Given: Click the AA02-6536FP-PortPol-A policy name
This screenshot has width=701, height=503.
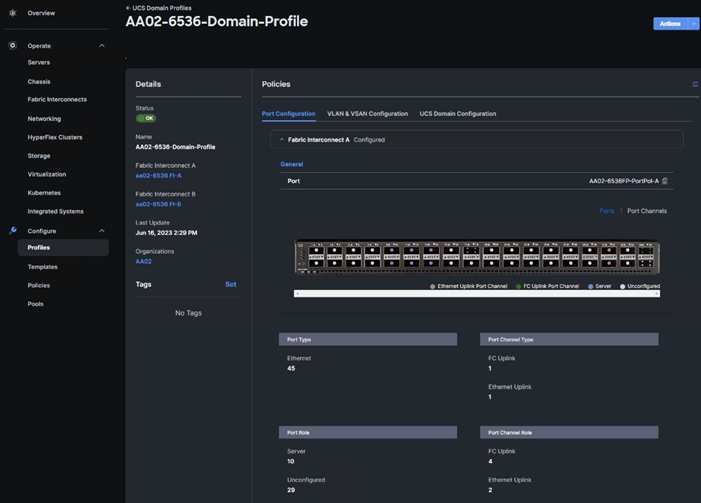Looking at the screenshot, I should pos(624,181).
